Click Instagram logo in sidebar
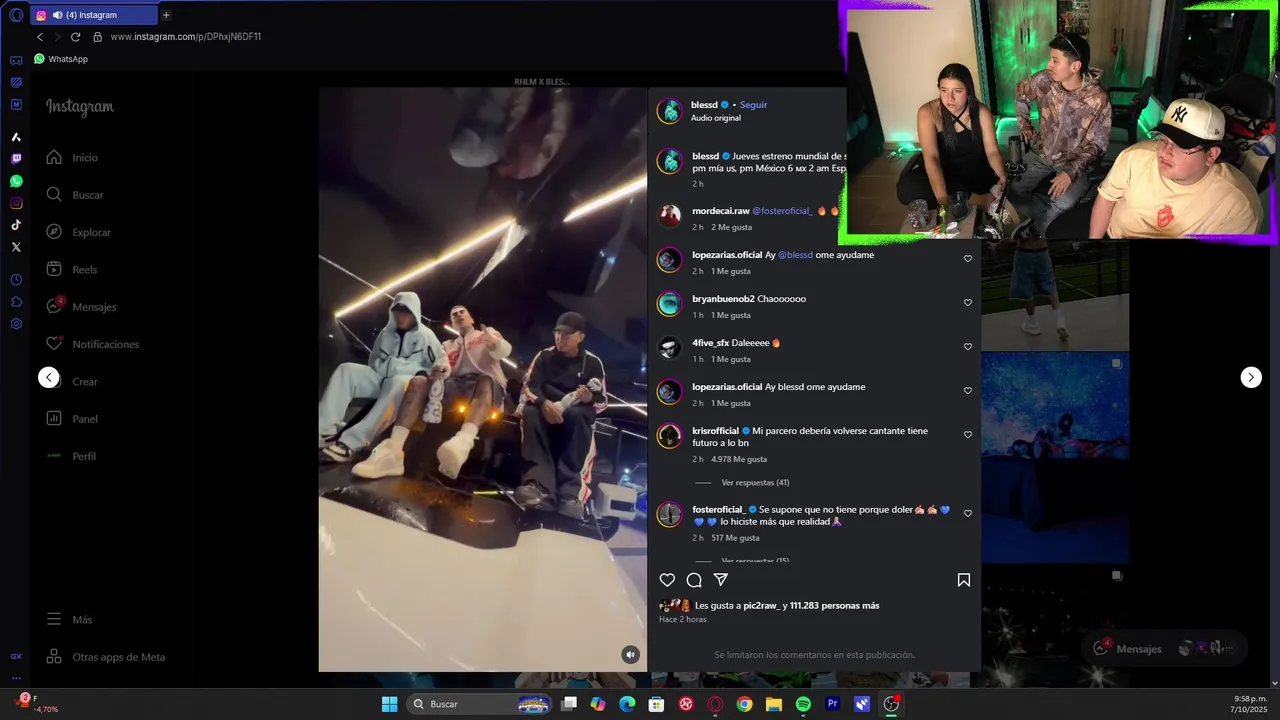Screen dimensions: 1280x720 click(x=80, y=107)
